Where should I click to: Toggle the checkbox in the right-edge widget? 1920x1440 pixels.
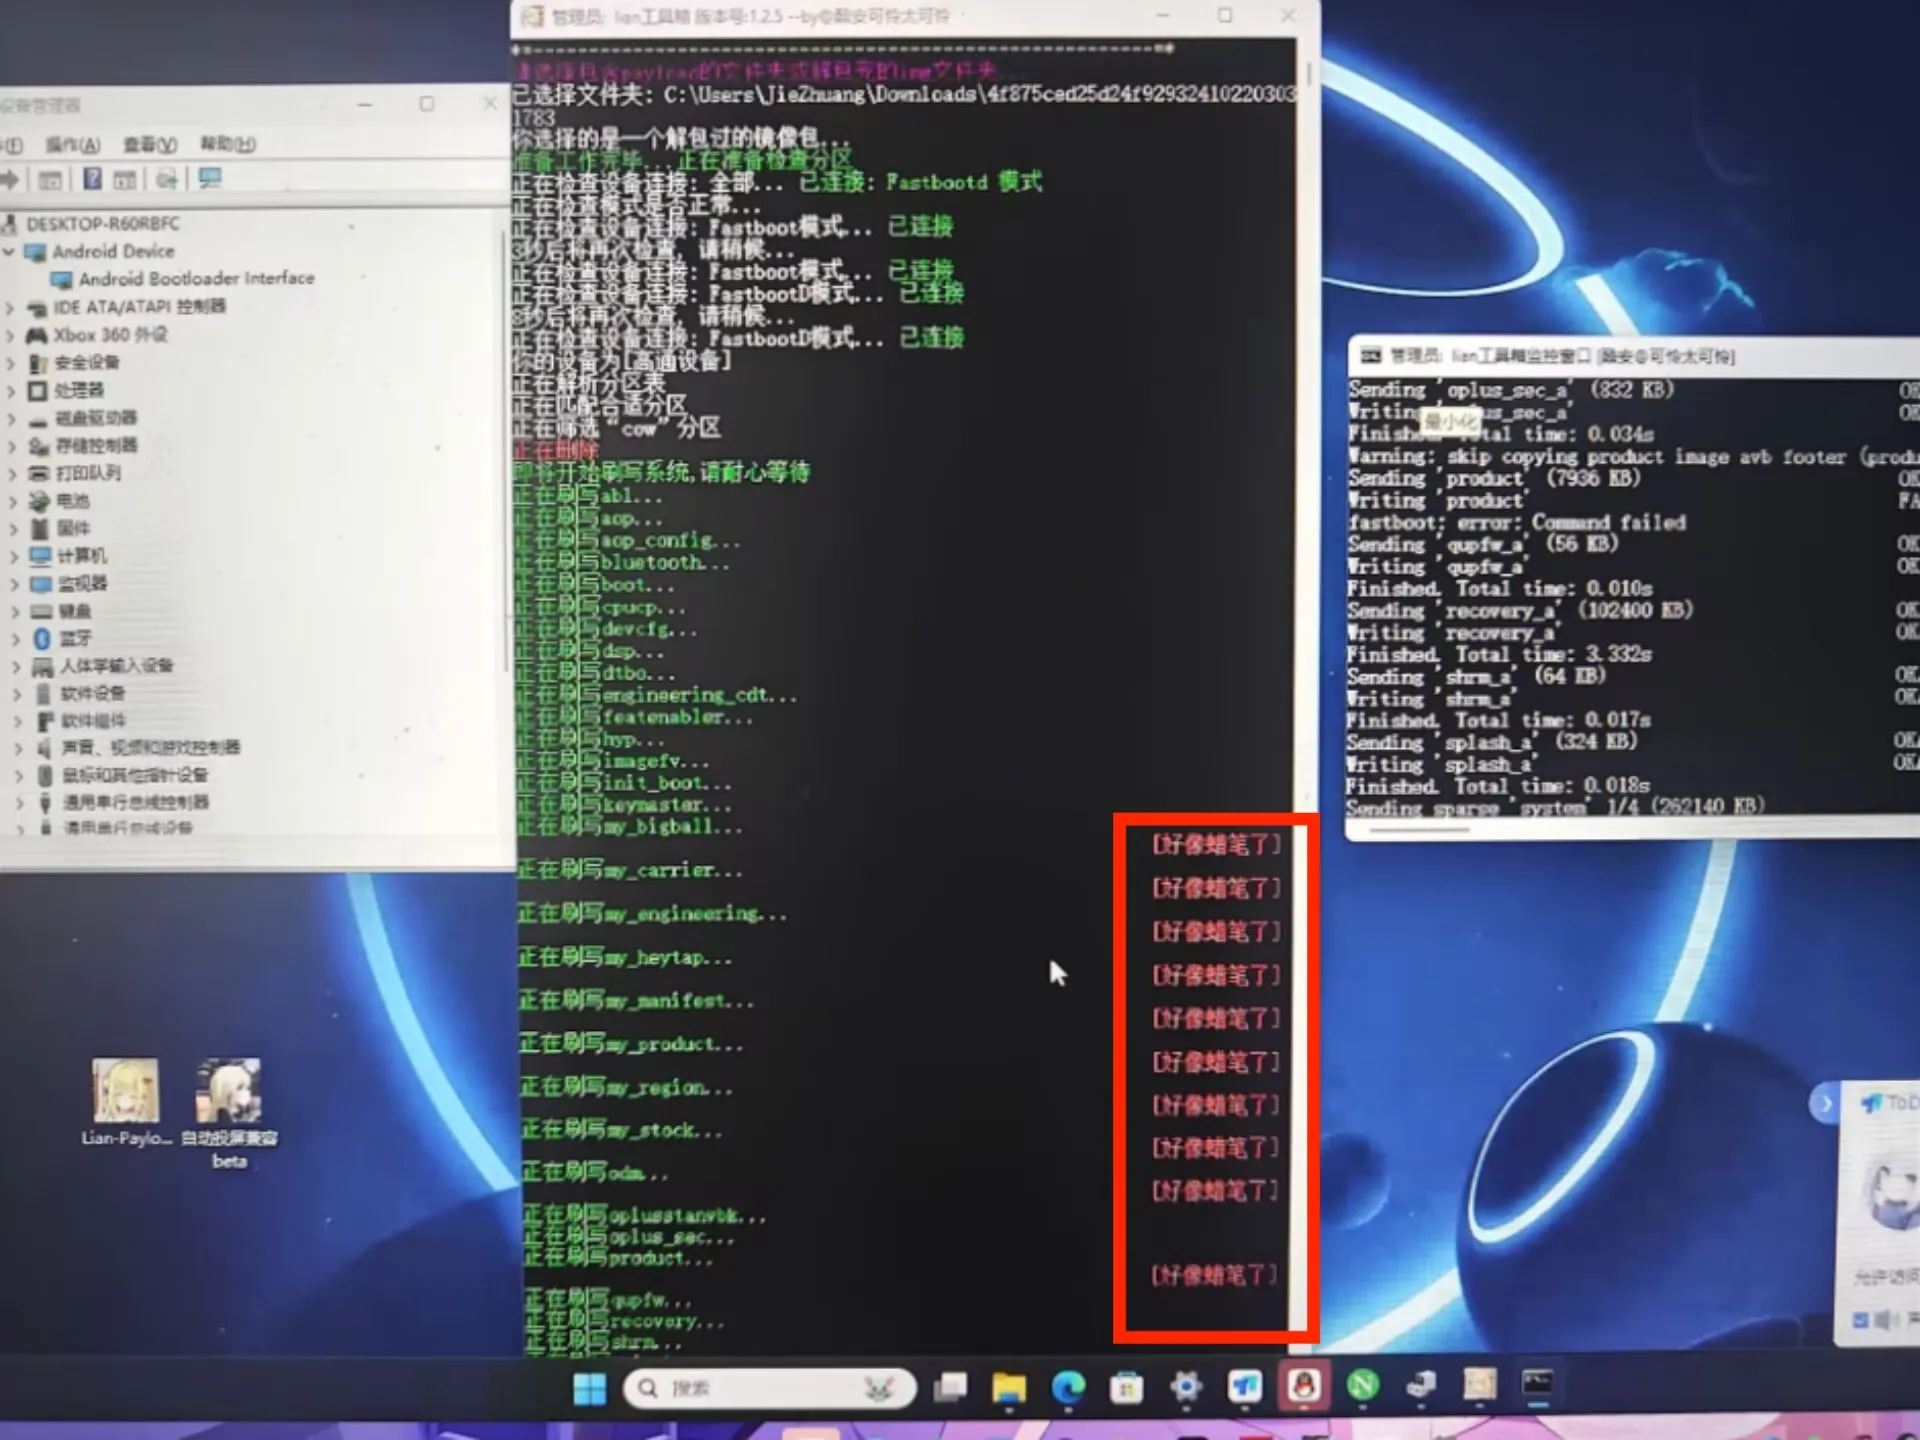tap(1861, 1321)
